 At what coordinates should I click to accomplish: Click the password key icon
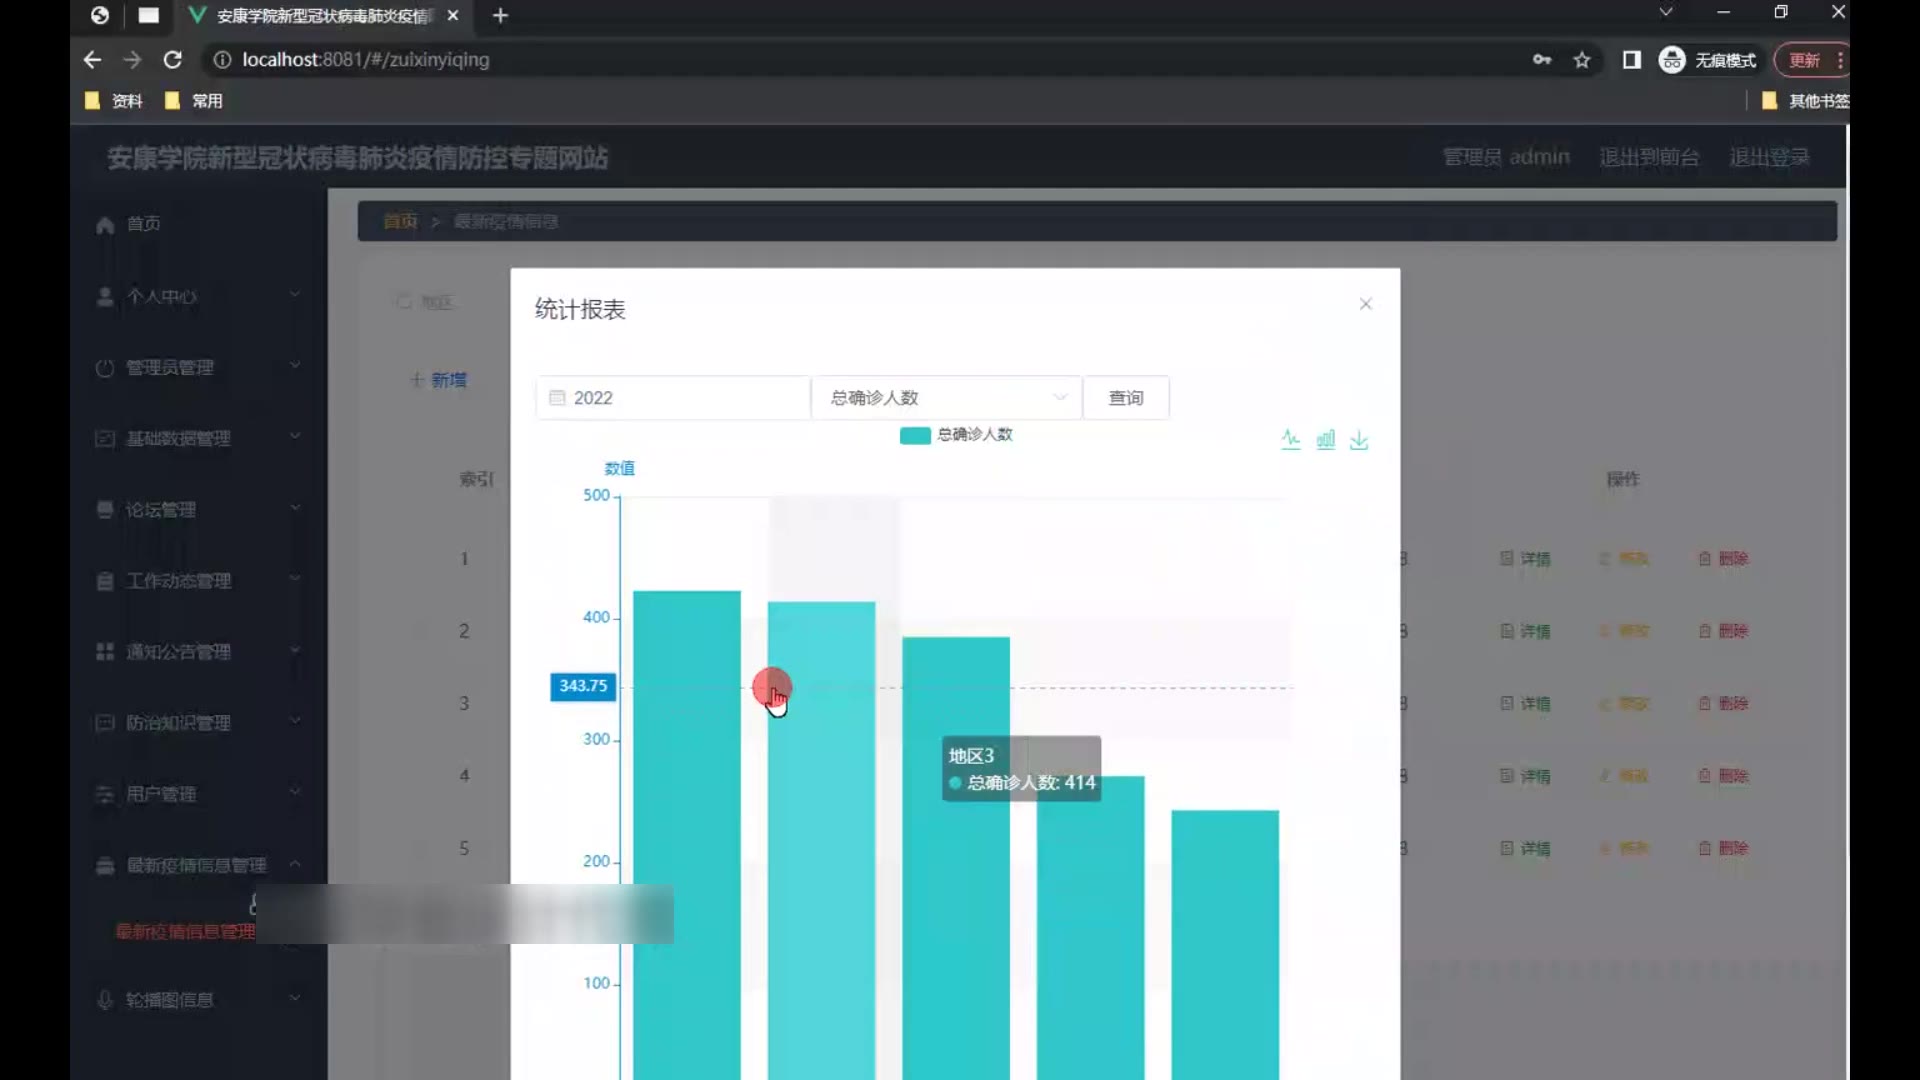pyautogui.click(x=1541, y=60)
